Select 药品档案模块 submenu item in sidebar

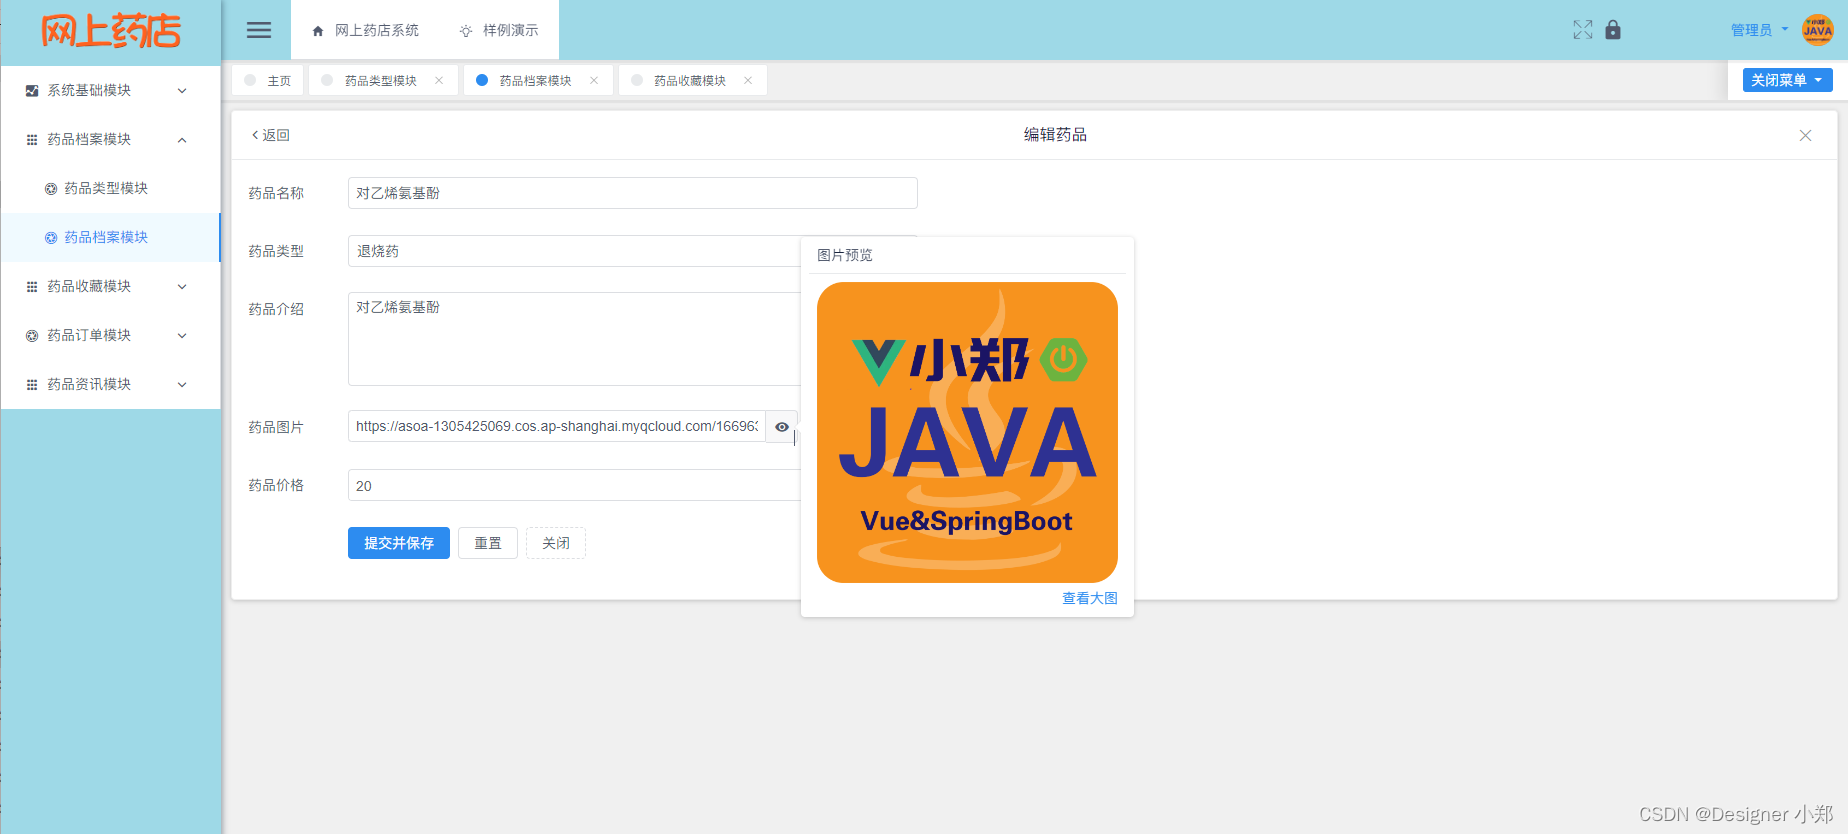click(110, 237)
